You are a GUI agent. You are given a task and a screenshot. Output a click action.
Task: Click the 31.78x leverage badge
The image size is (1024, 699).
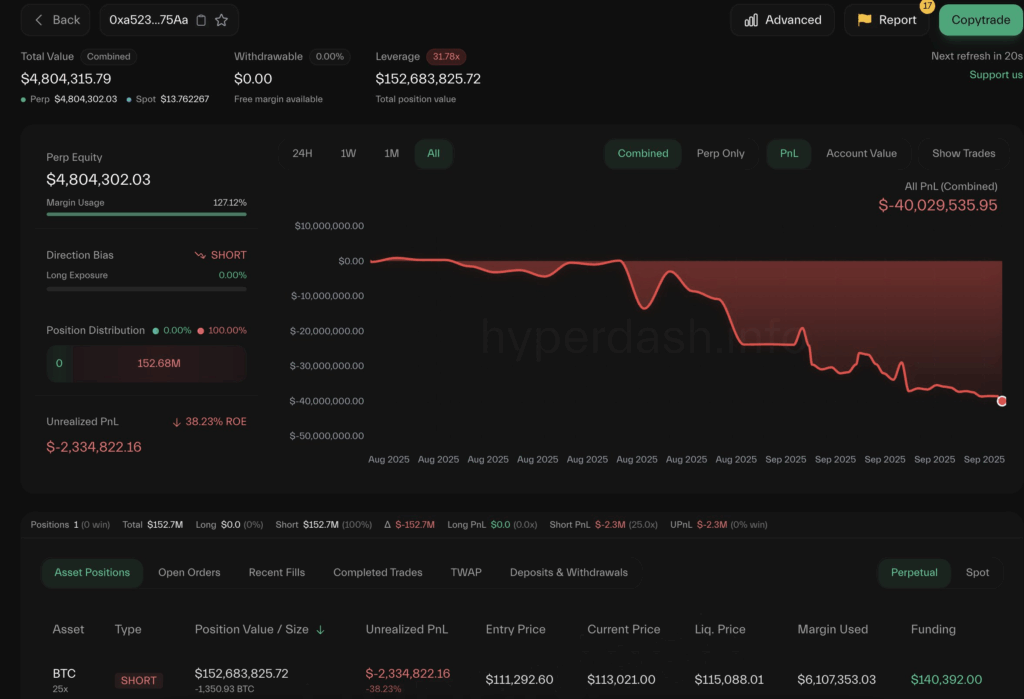[x=446, y=57]
